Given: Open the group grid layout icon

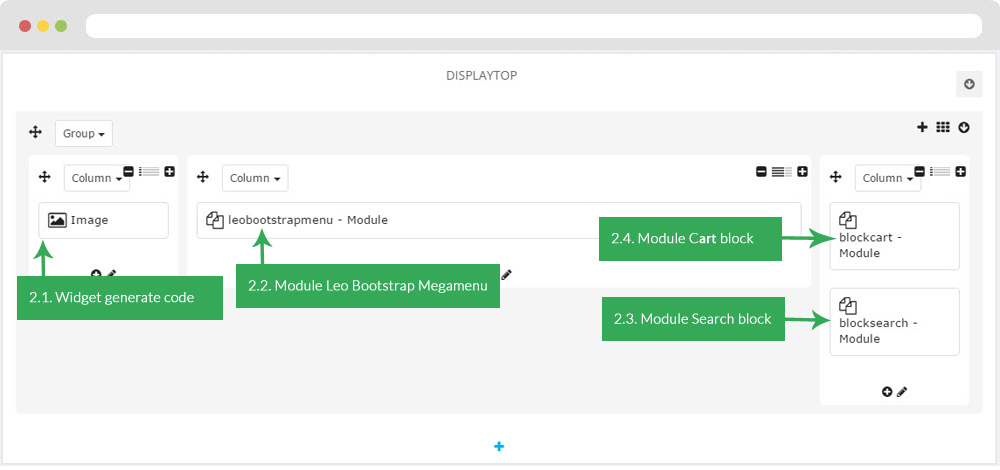Looking at the screenshot, I should (943, 127).
